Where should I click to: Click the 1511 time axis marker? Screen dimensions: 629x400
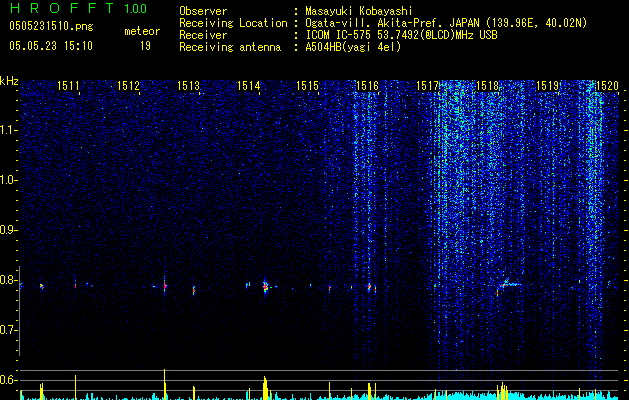(68, 86)
